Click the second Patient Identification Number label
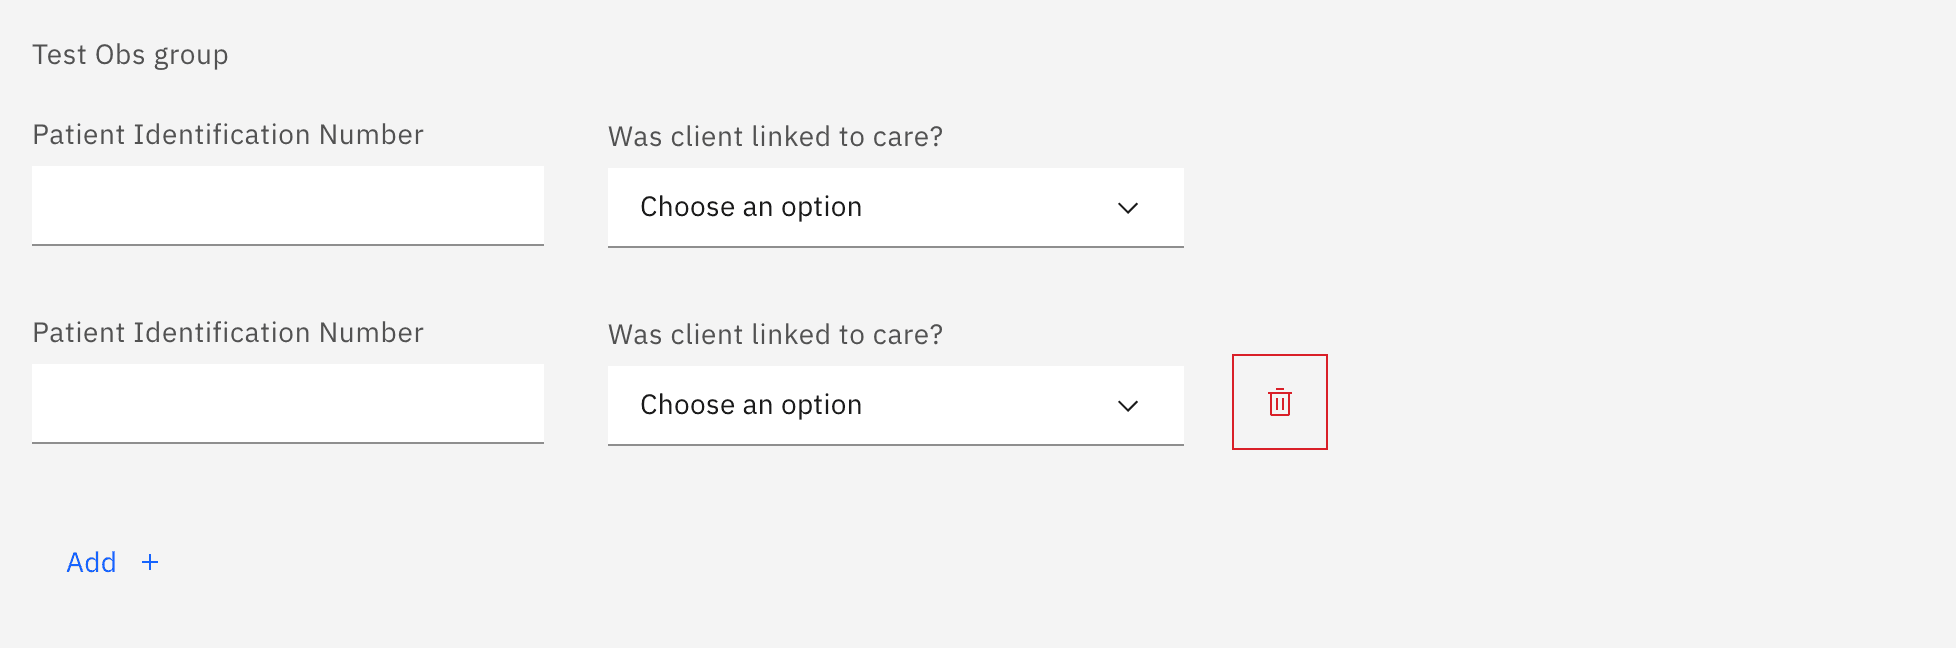1956x648 pixels. click(x=228, y=332)
